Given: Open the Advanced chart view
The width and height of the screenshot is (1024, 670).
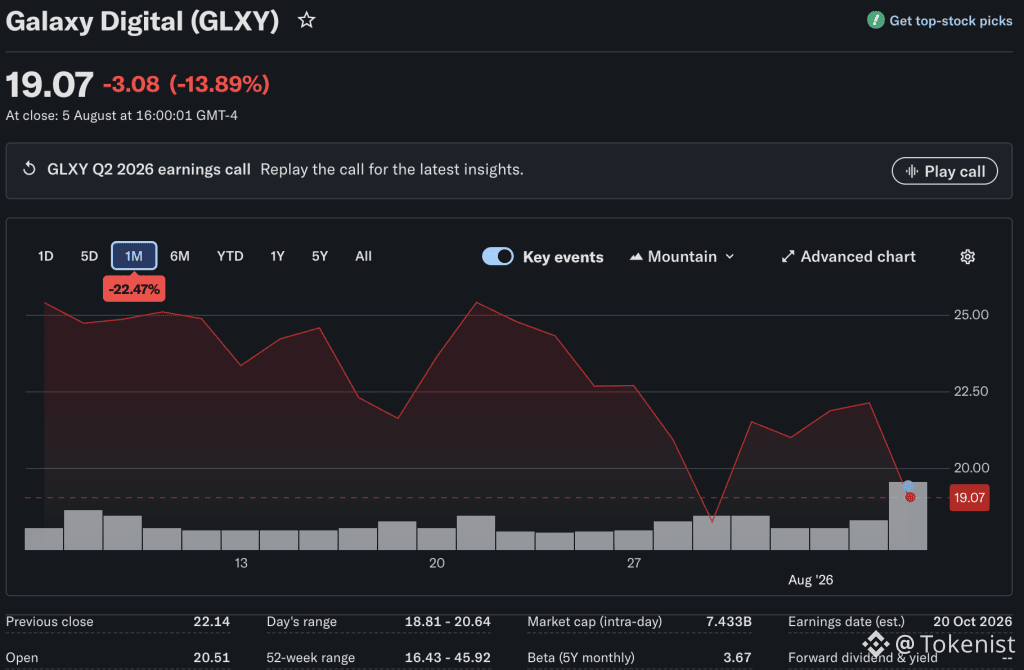Looking at the screenshot, I should 848,257.
